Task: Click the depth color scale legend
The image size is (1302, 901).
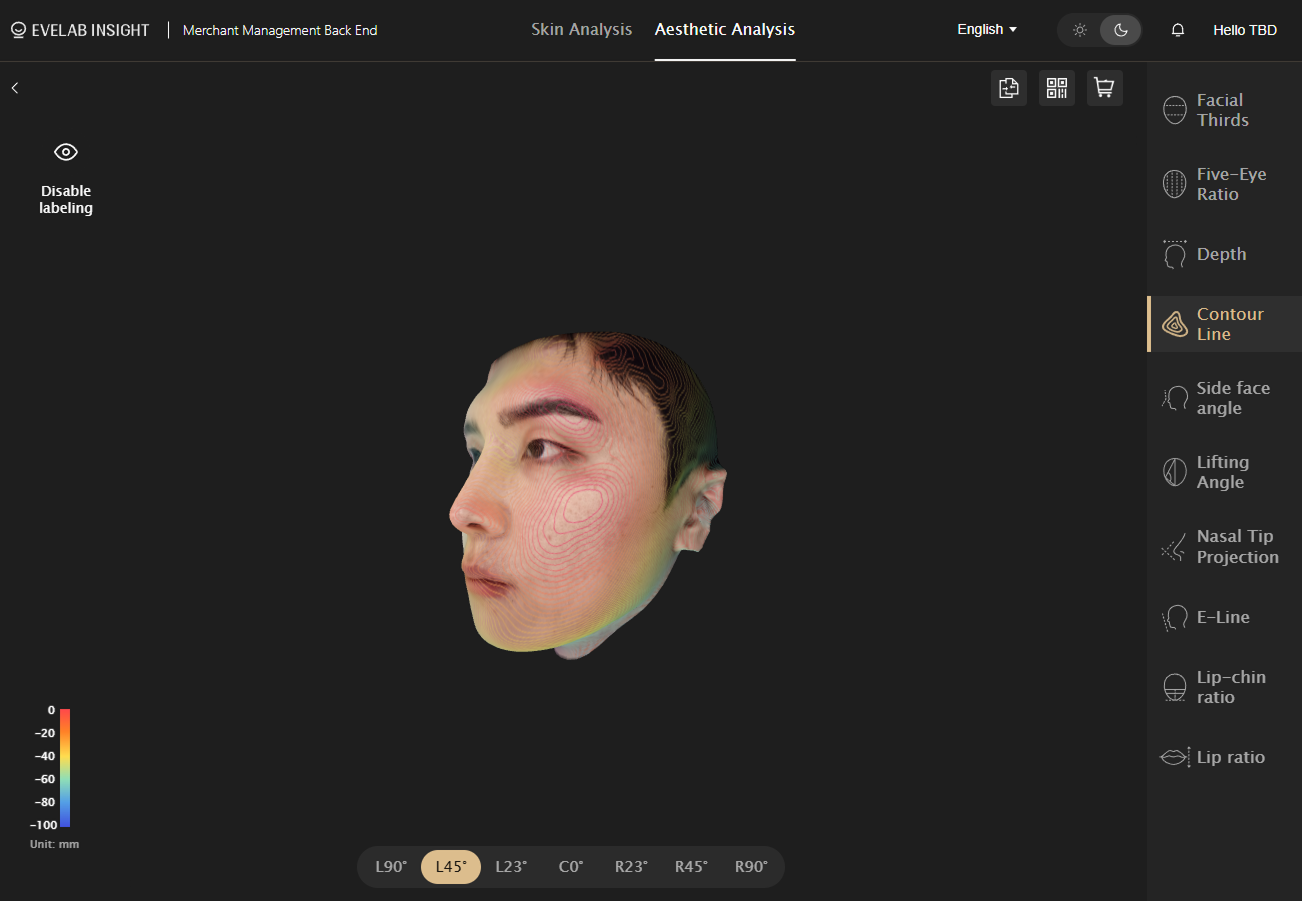Action: point(65,767)
